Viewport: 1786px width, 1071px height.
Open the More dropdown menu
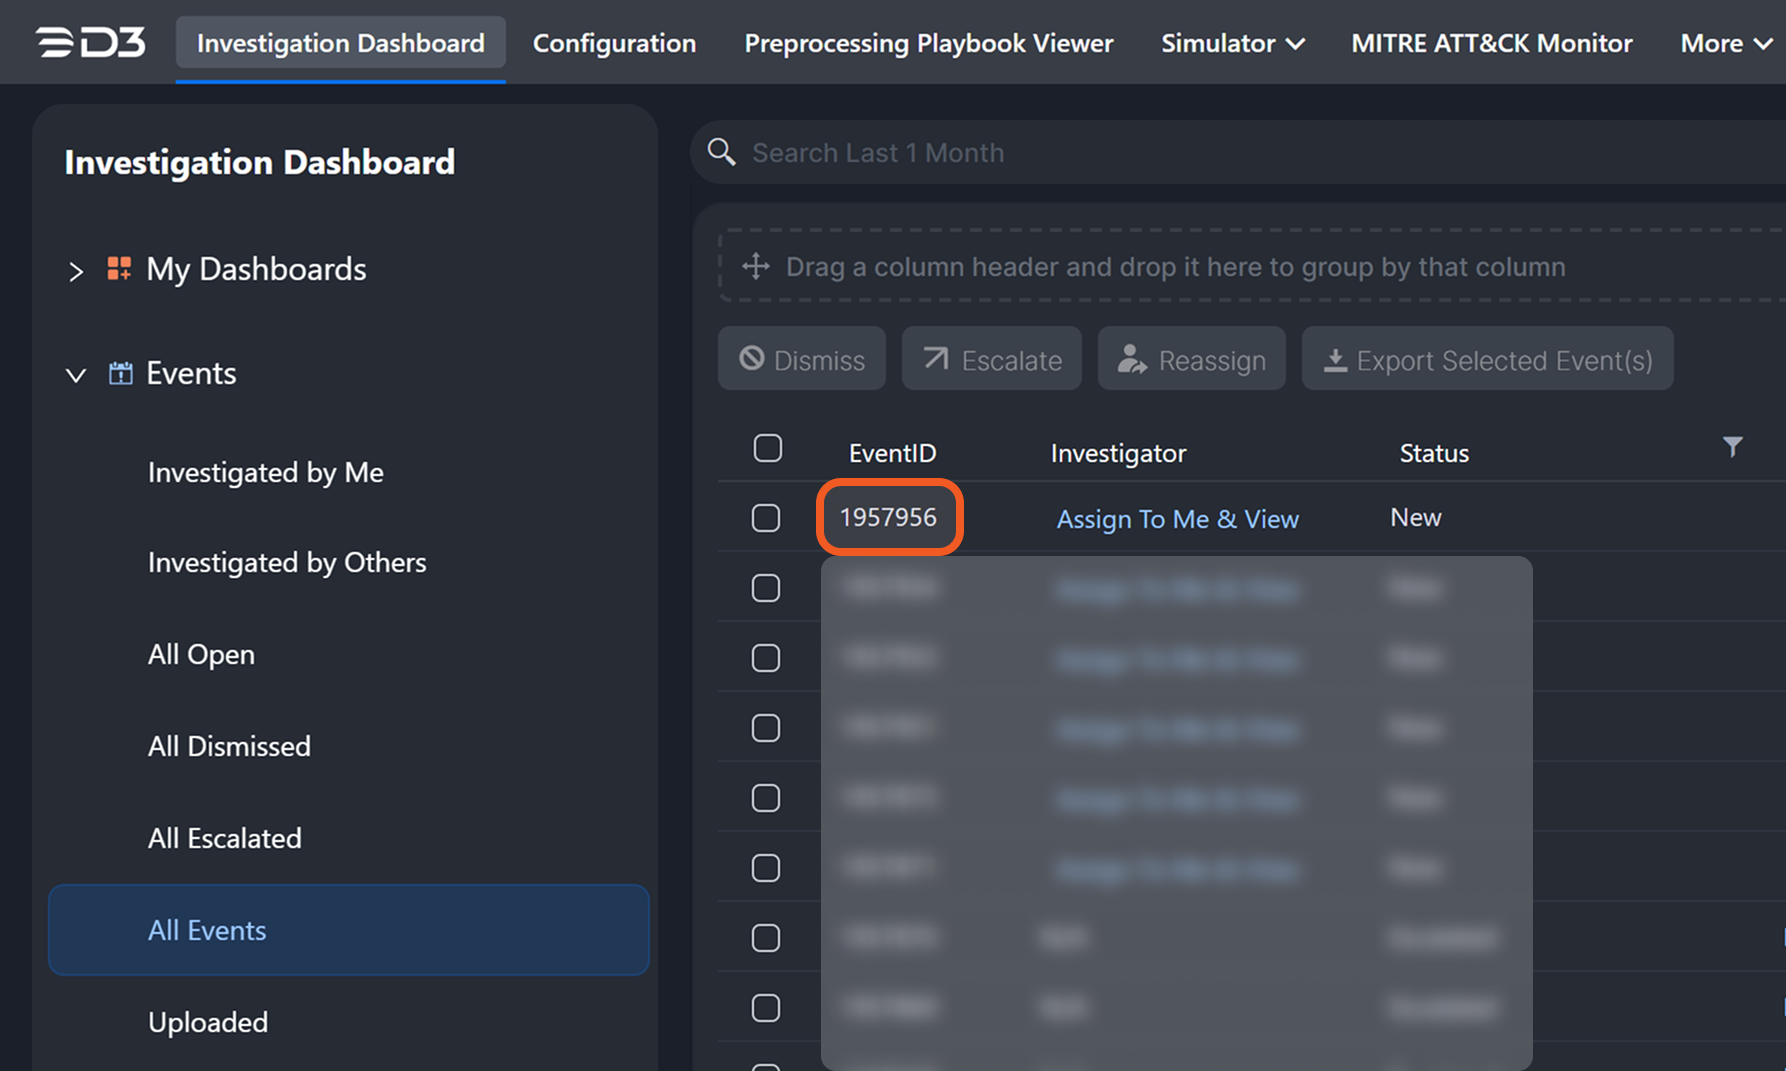coord(1726,43)
